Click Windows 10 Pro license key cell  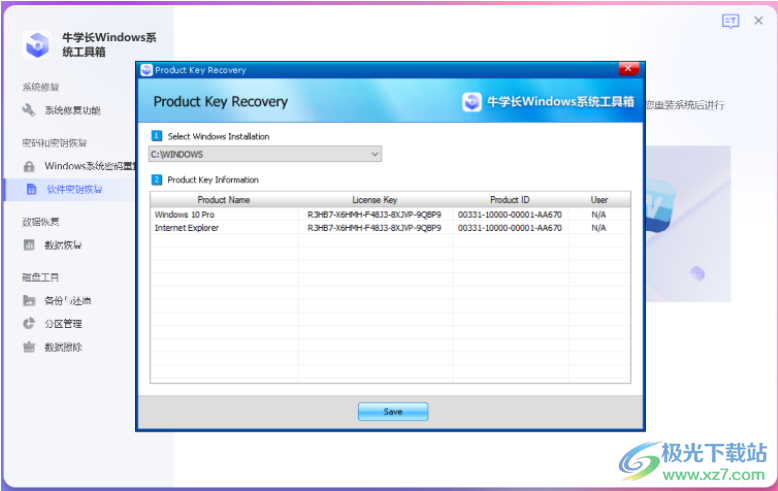coord(375,215)
